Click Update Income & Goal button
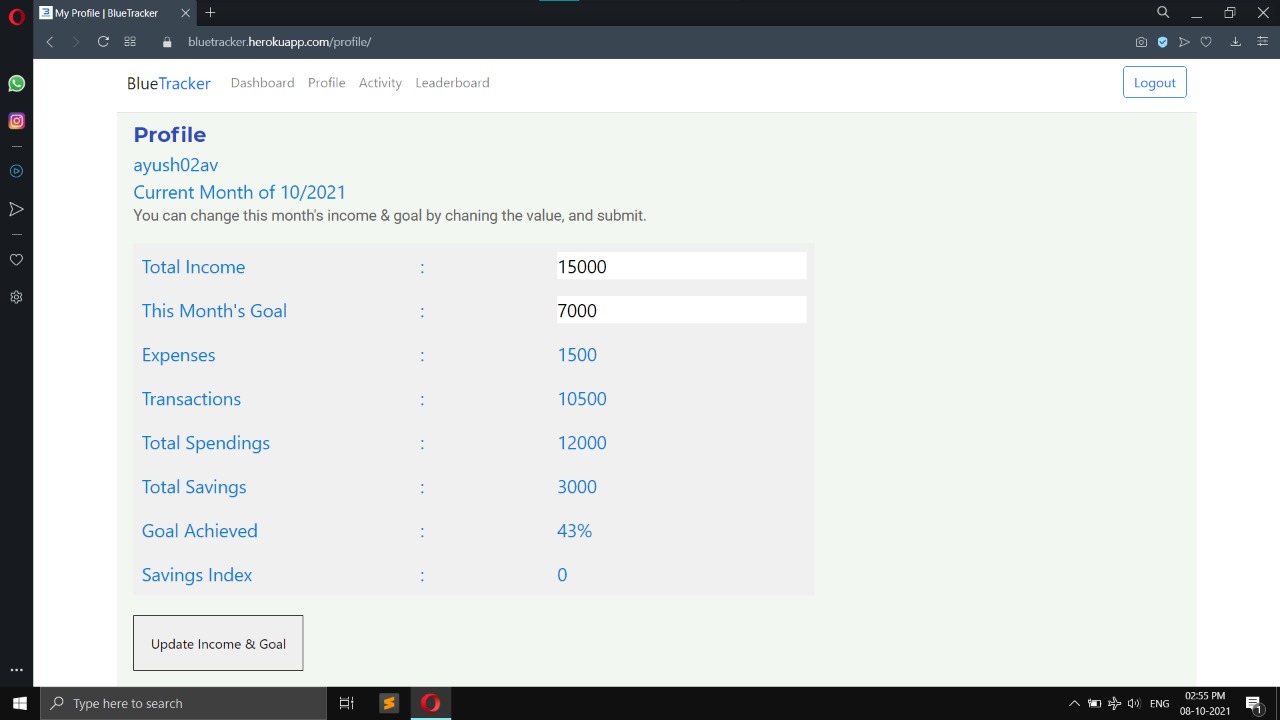The height and width of the screenshot is (720, 1280). (x=218, y=643)
